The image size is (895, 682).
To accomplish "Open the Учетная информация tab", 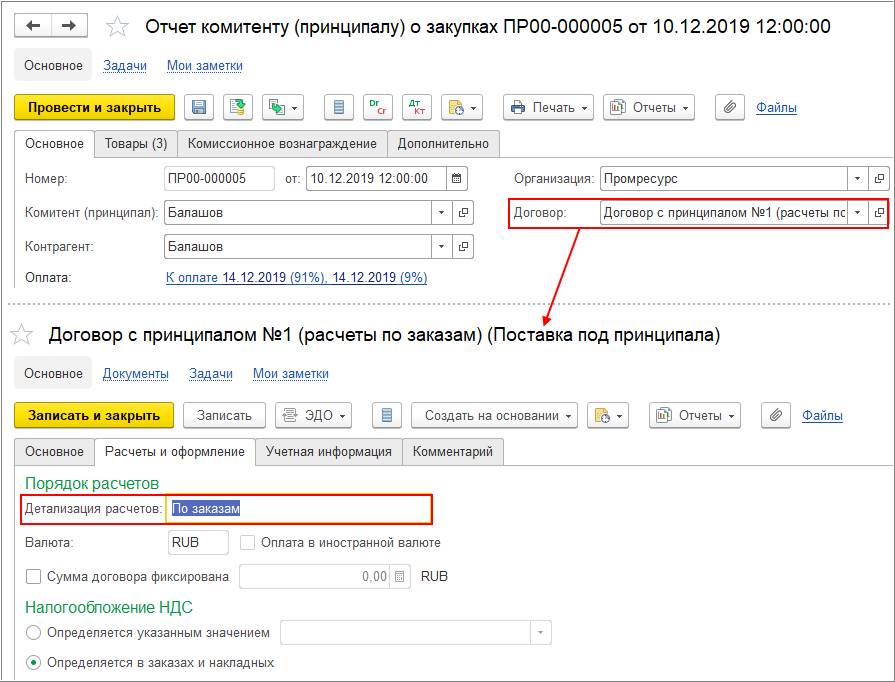I will point(329,451).
